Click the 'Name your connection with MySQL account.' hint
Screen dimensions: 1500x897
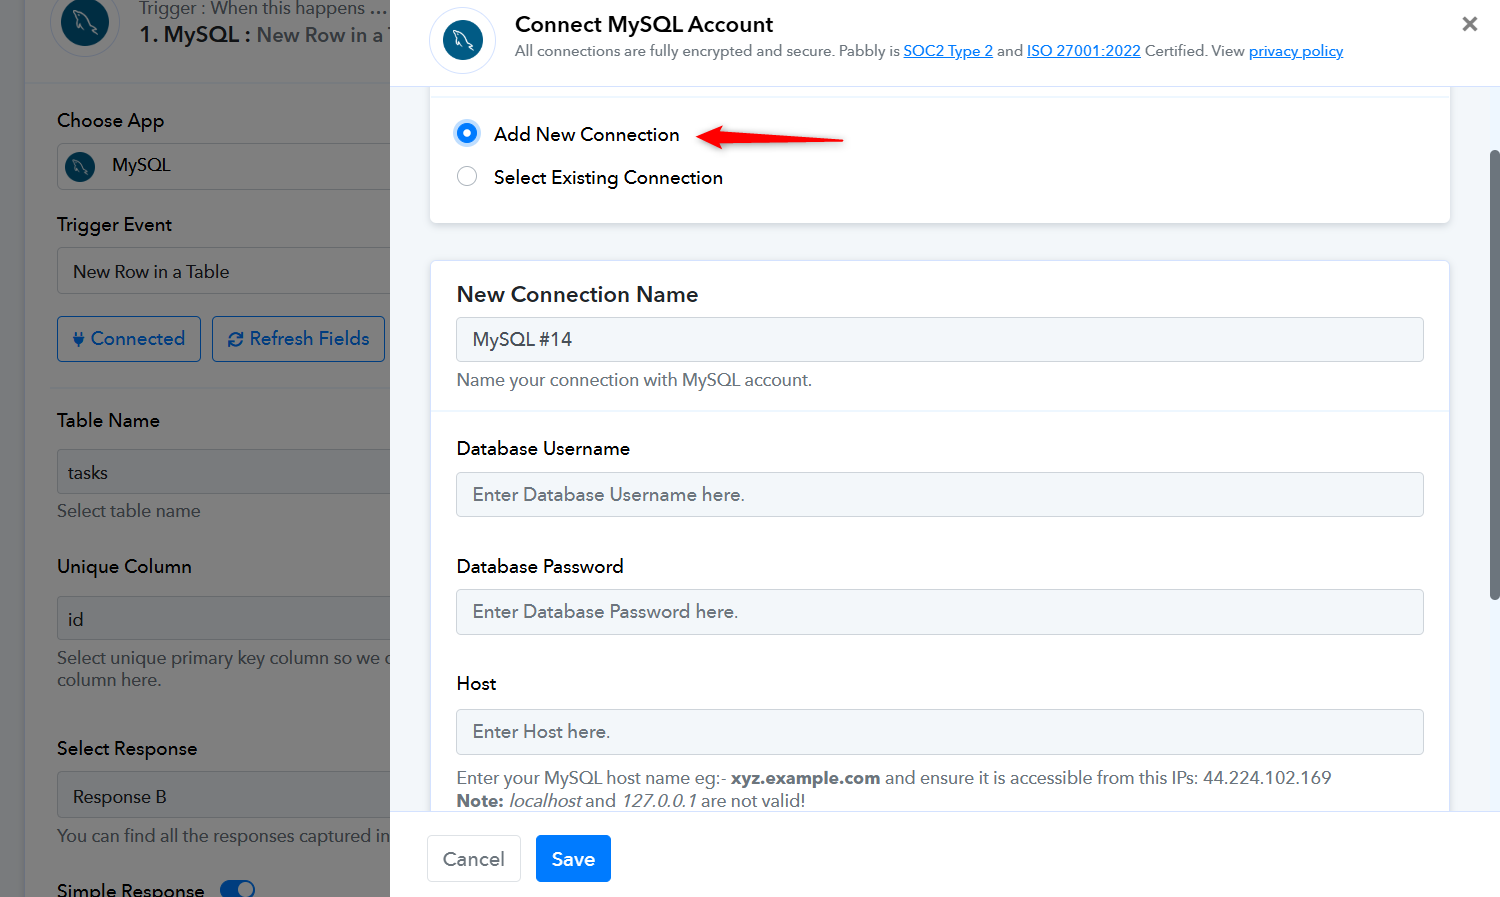click(x=634, y=380)
